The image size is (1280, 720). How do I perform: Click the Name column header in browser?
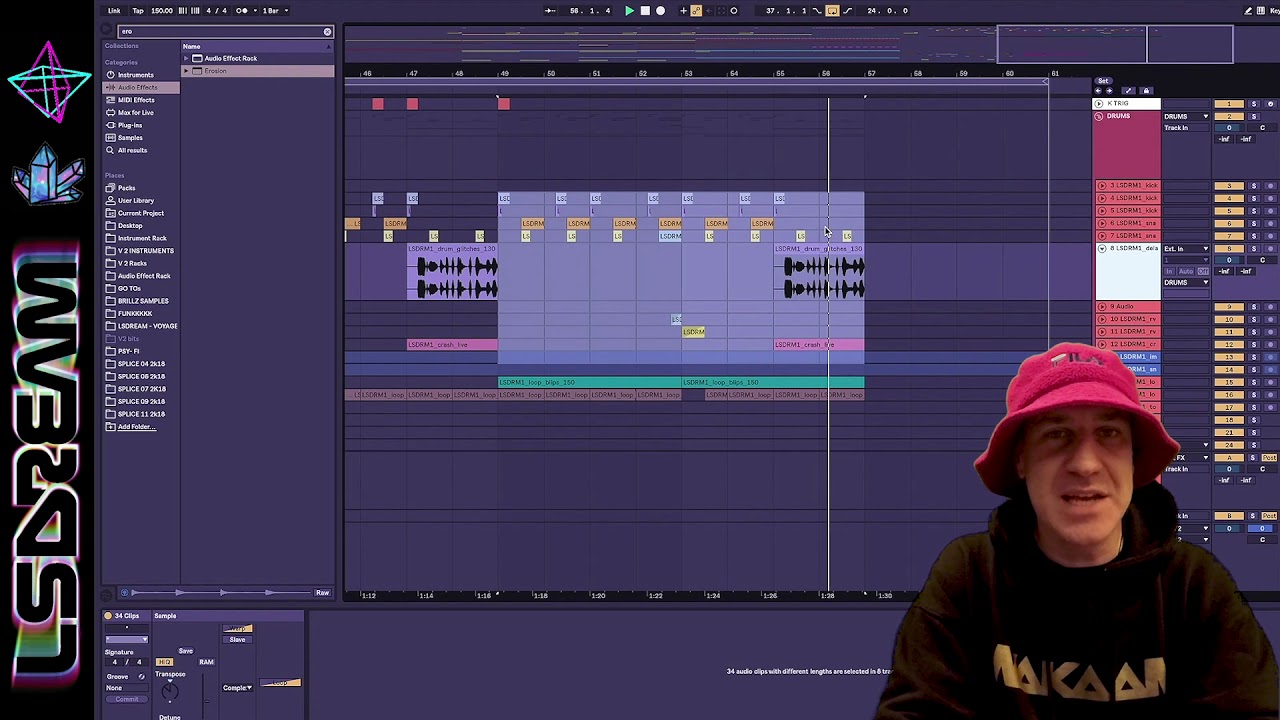257,47
